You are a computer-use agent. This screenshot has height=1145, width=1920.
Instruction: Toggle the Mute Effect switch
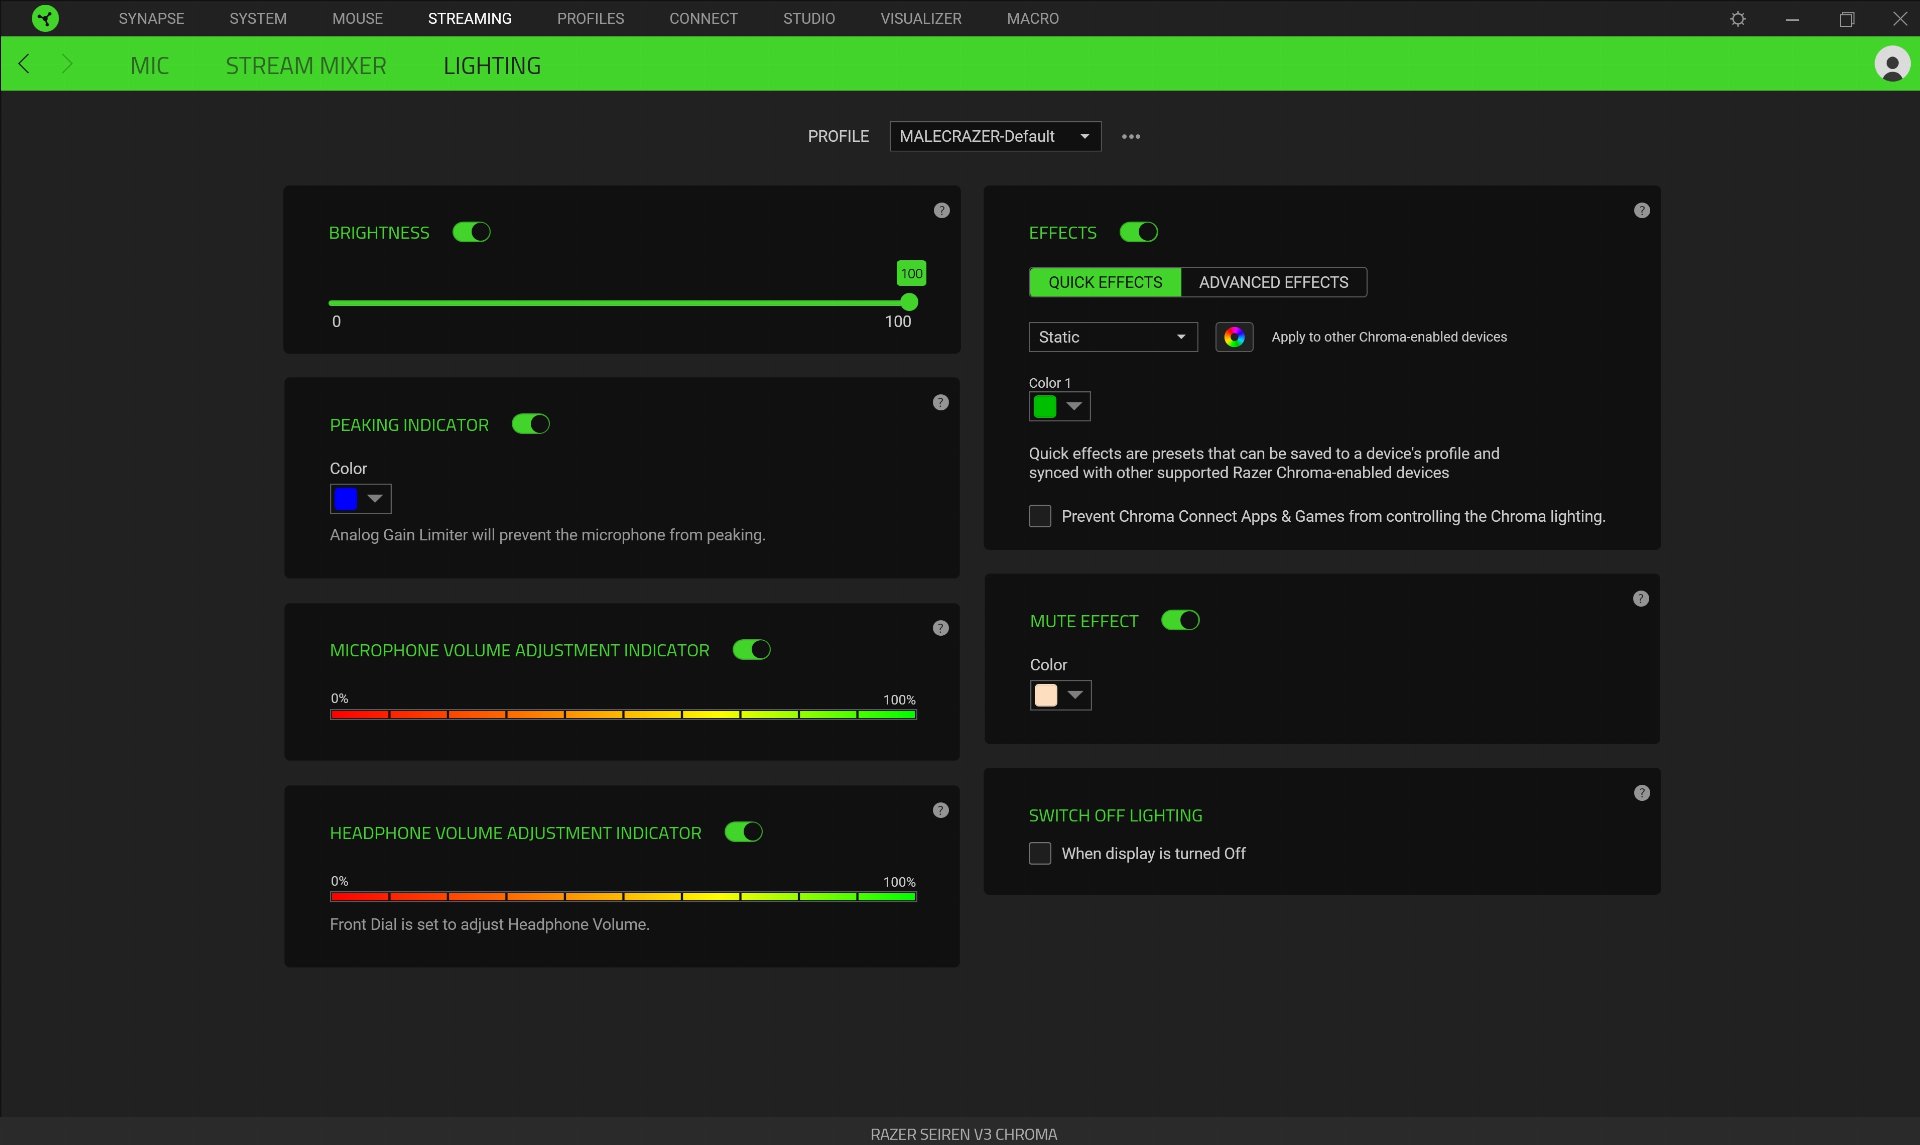[1180, 620]
